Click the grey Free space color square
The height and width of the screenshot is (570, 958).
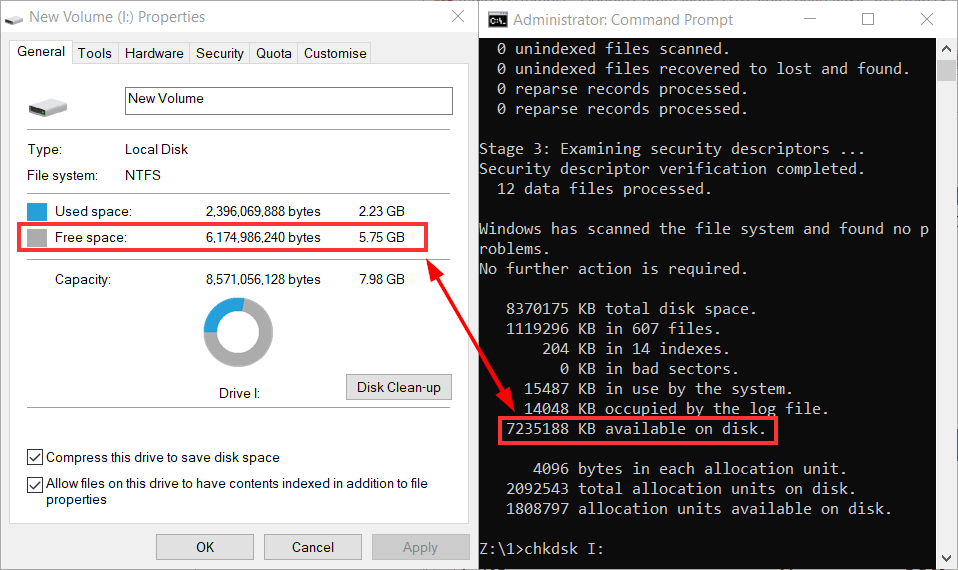[37, 238]
